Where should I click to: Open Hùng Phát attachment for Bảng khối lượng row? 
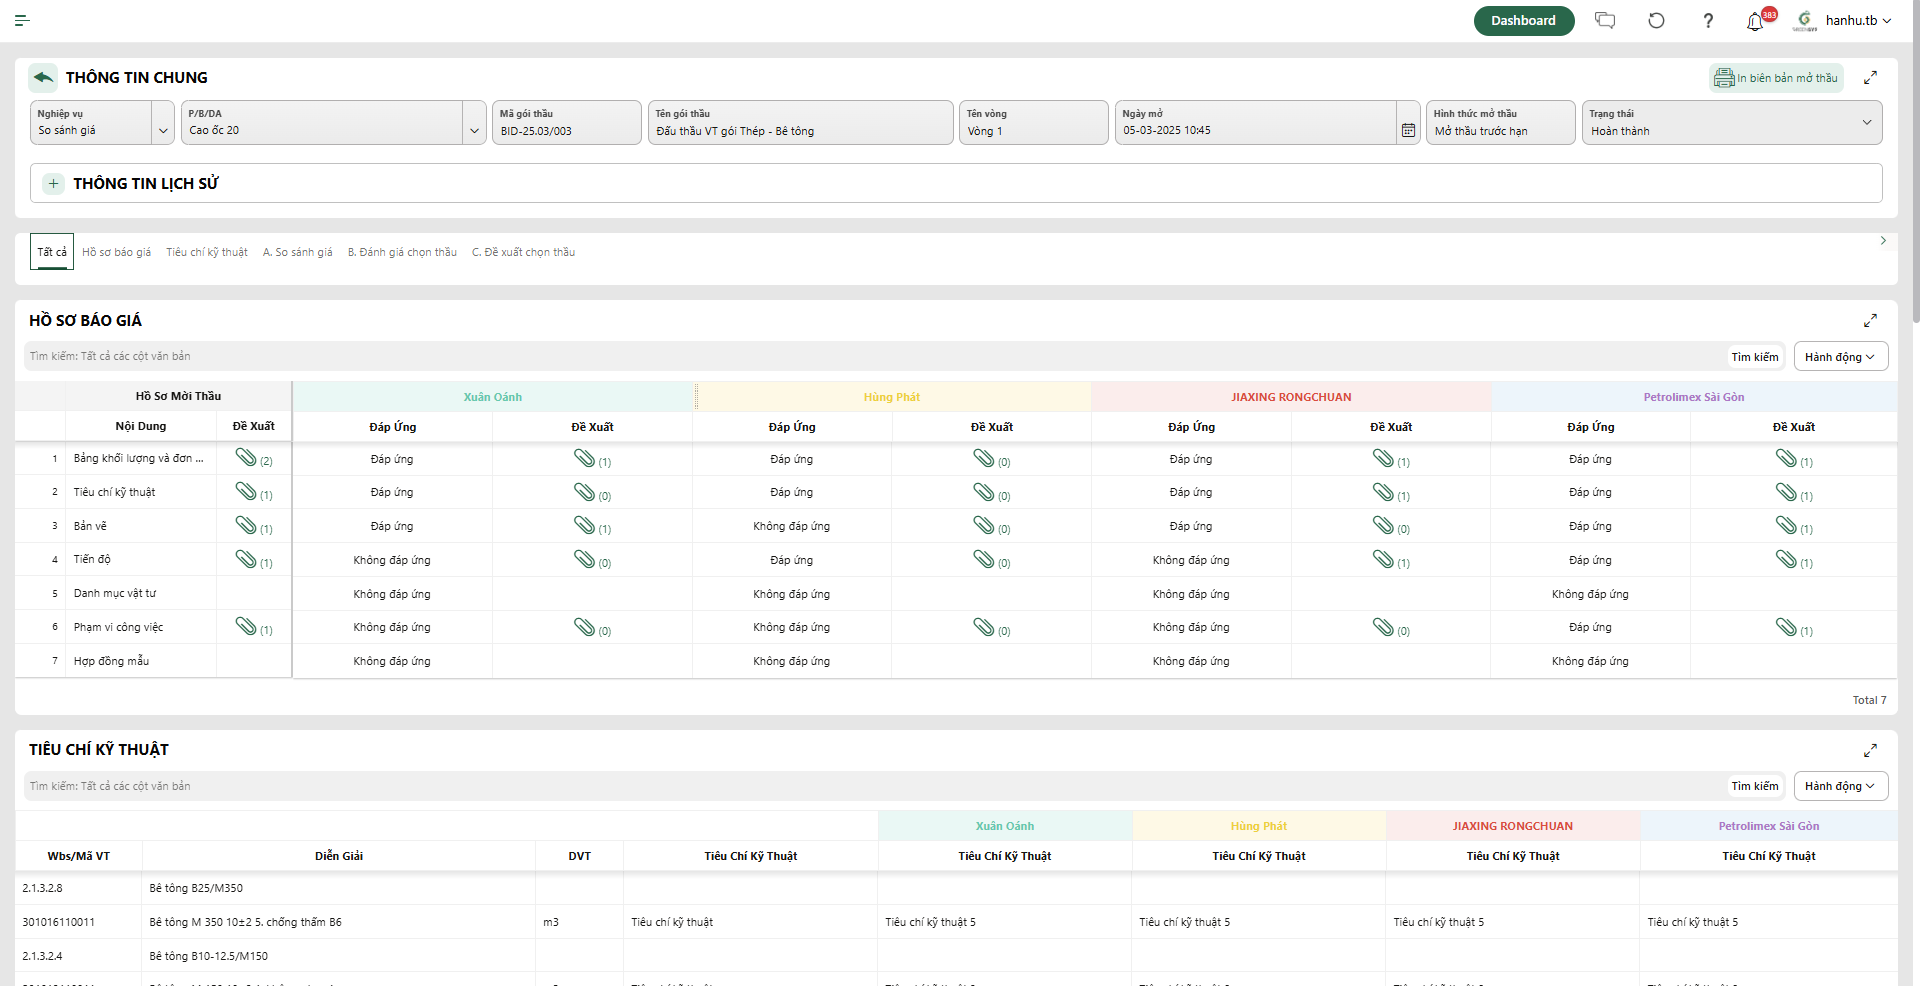tap(984, 458)
